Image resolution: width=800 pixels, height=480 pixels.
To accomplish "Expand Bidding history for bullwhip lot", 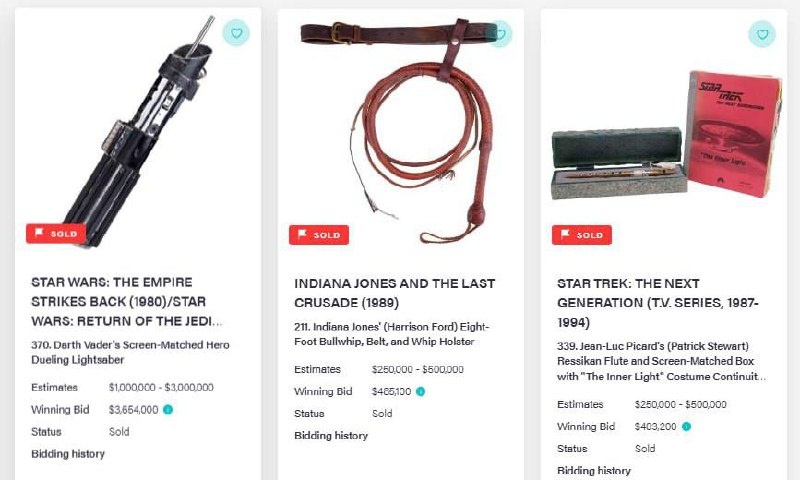I will 331,435.
